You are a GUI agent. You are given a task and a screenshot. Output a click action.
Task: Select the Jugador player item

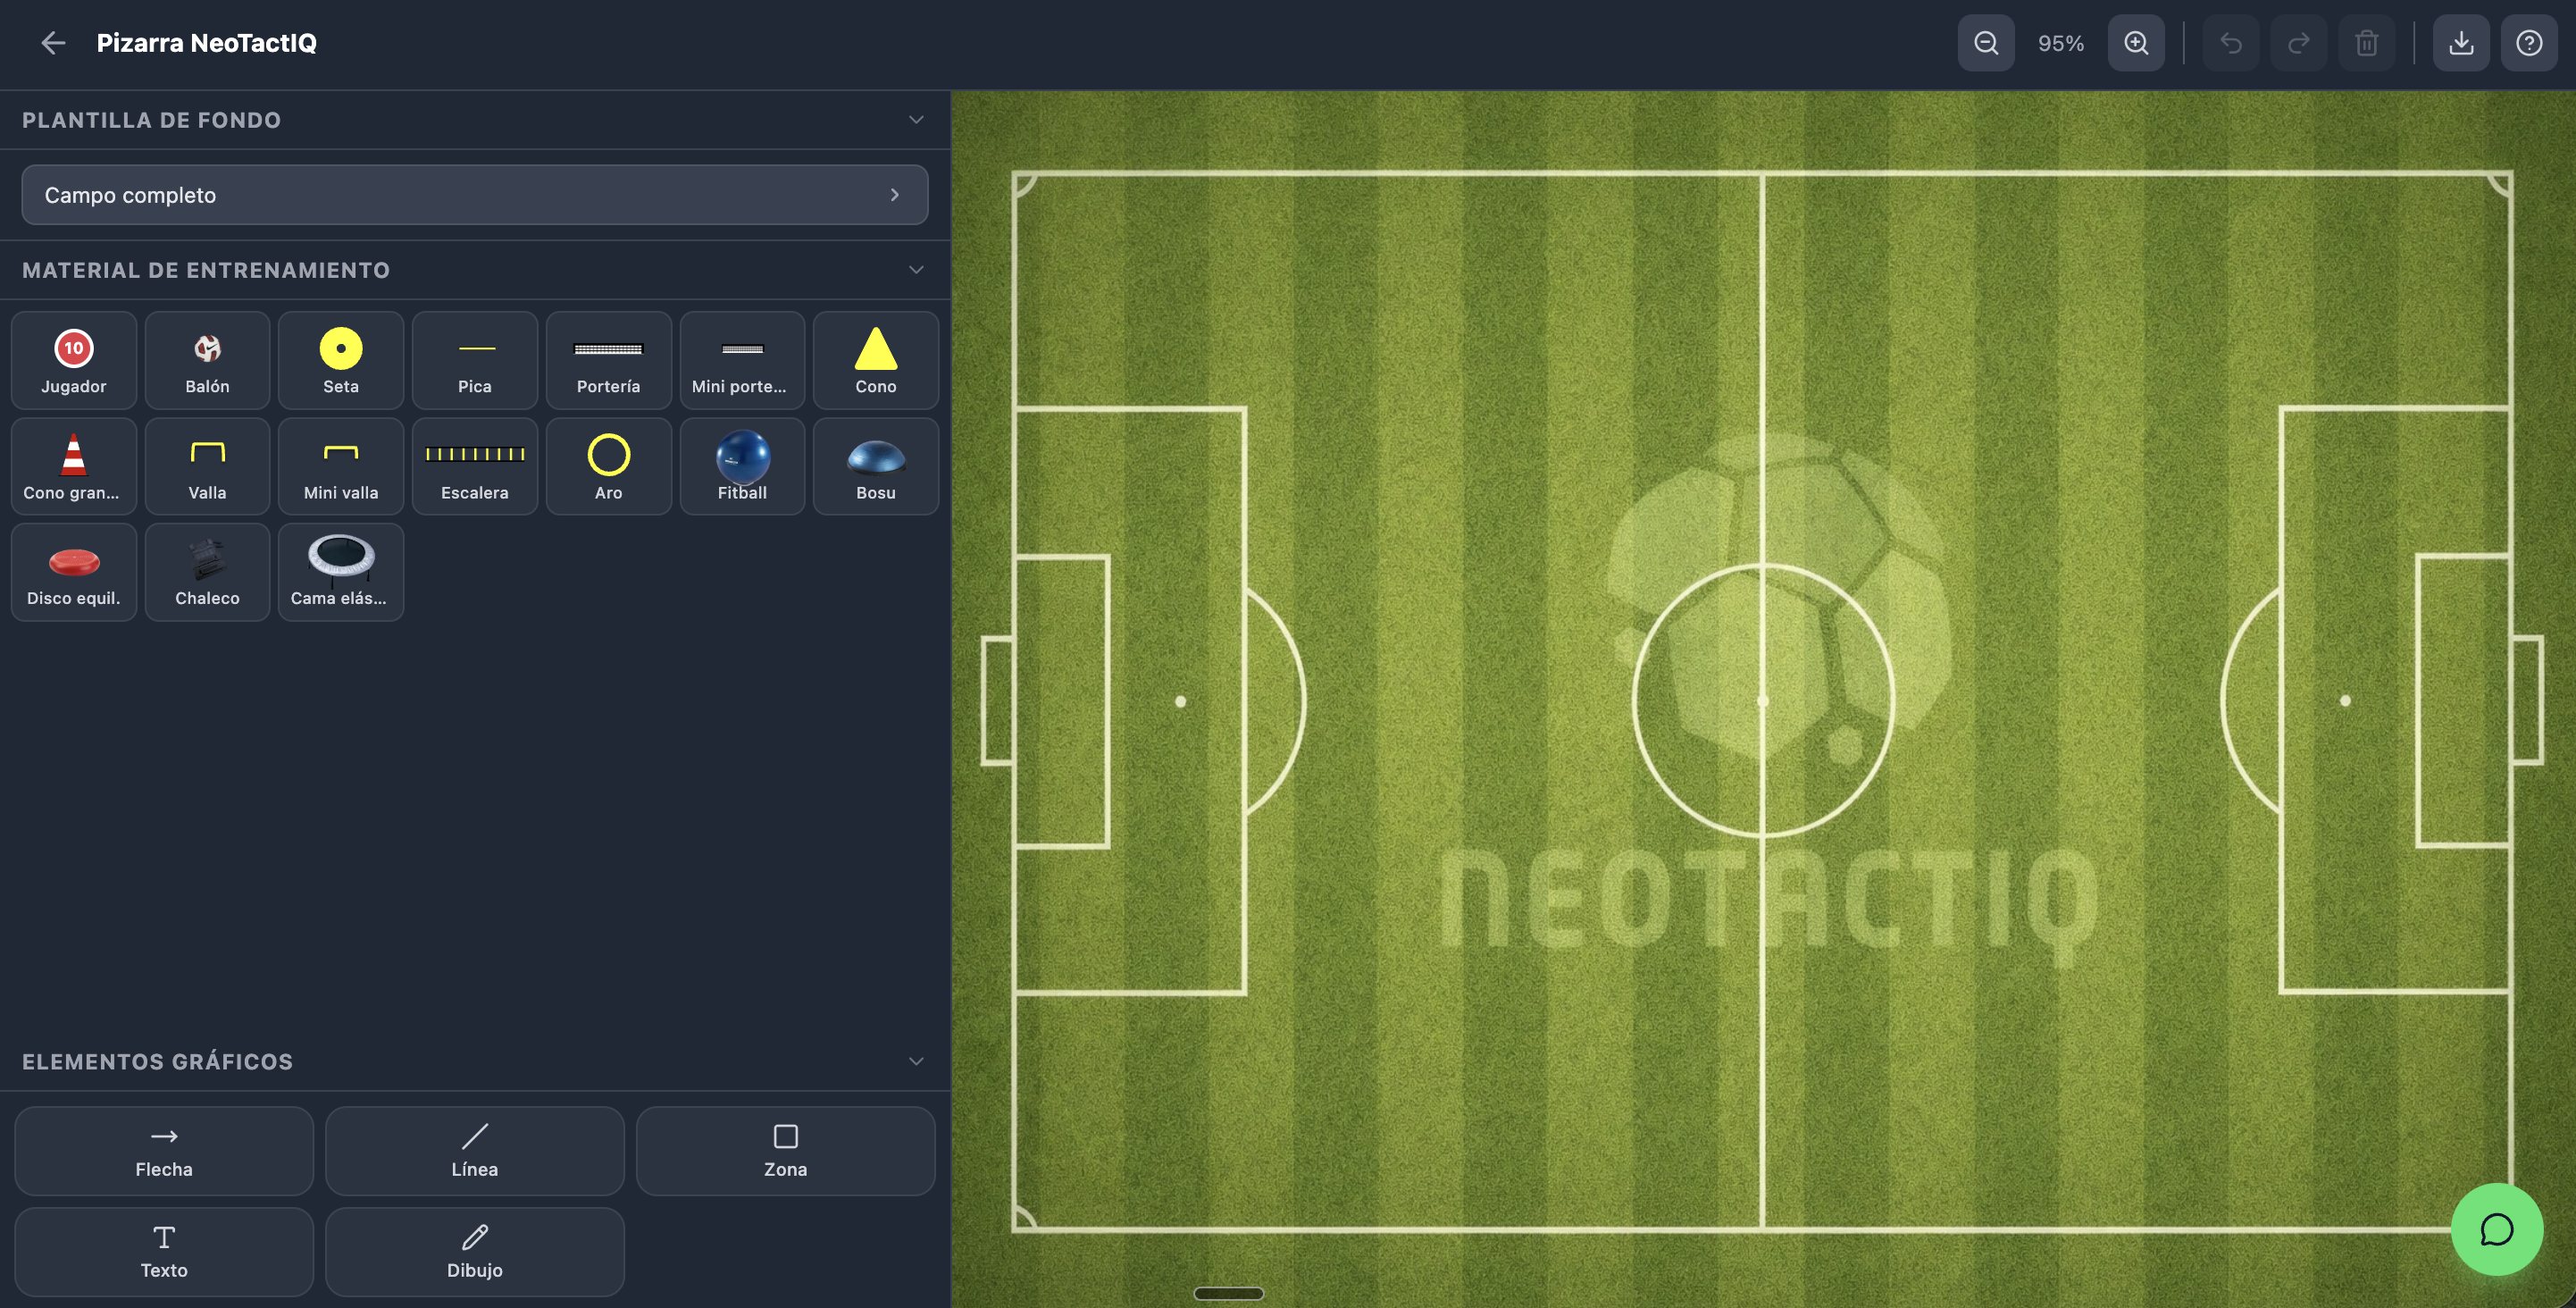tap(74, 360)
